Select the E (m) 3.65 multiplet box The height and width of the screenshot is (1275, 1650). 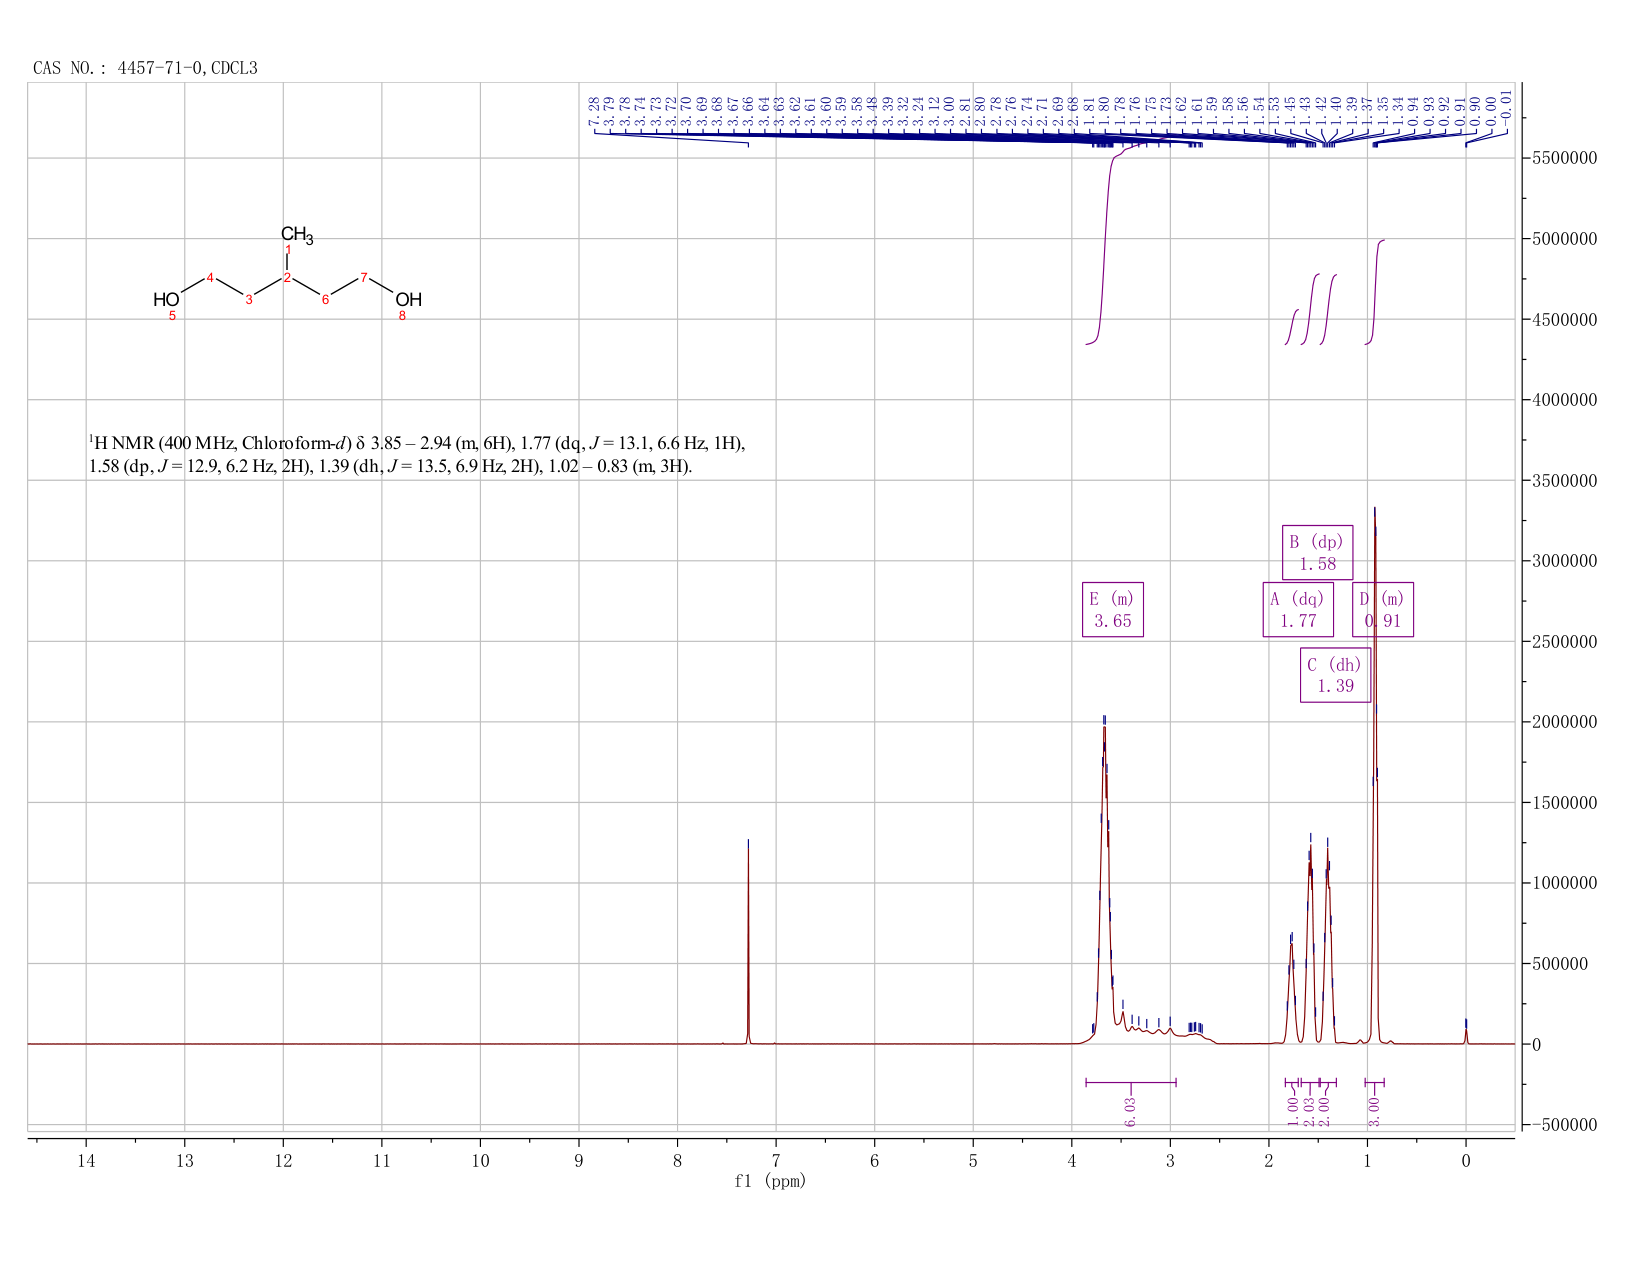tap(1112, 610)
